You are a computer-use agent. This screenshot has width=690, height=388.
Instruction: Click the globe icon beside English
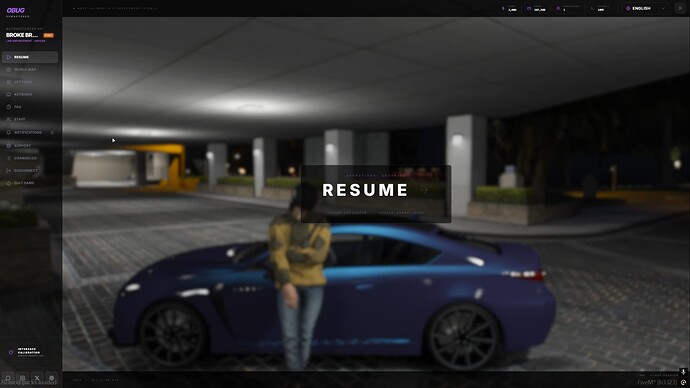628,8
